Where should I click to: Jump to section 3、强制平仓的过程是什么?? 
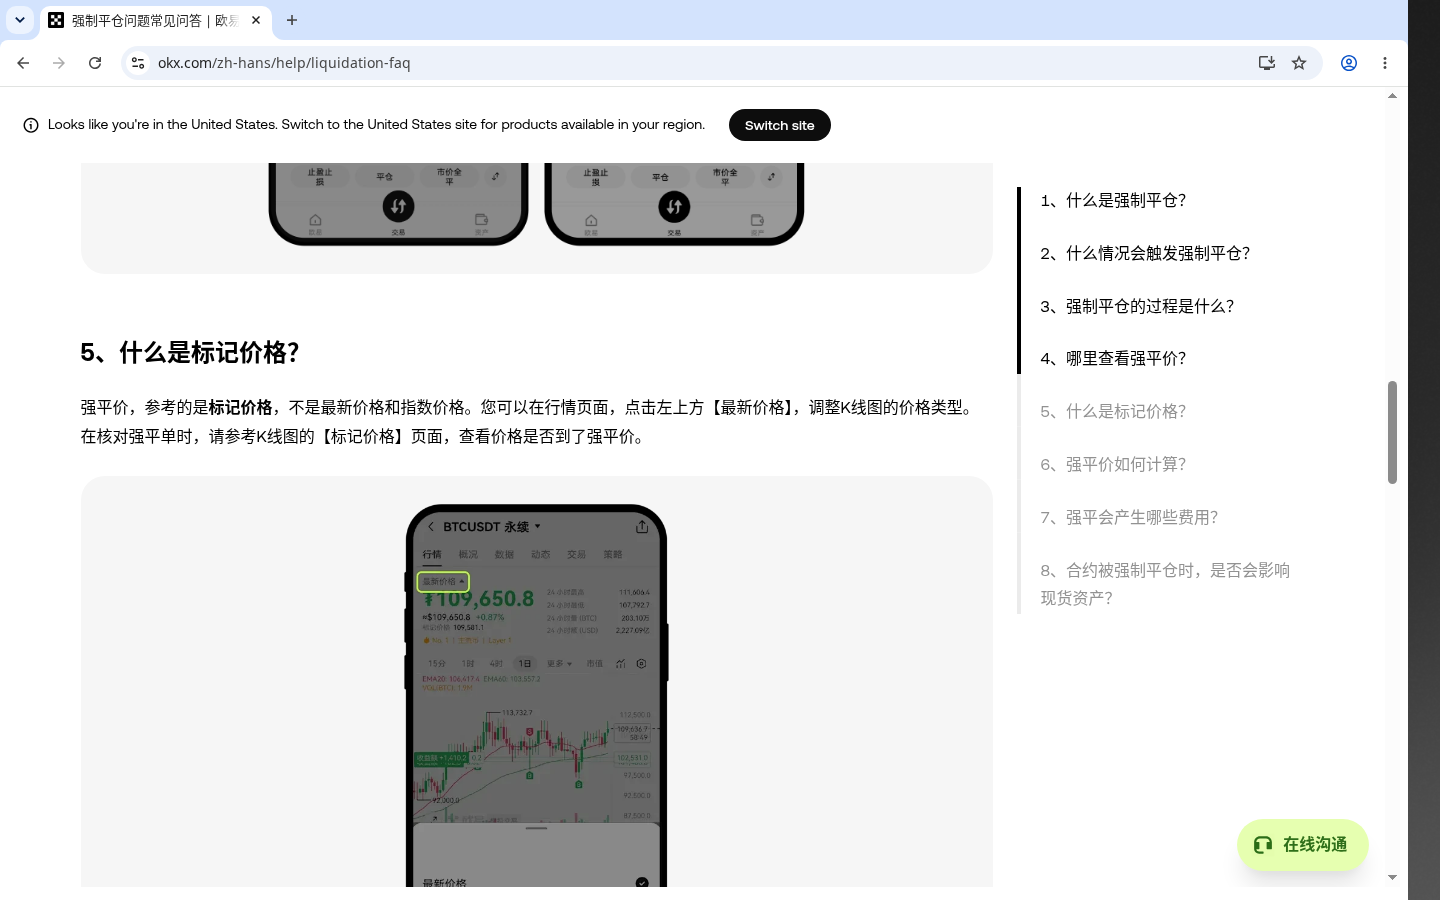(x=1137, y=306)
